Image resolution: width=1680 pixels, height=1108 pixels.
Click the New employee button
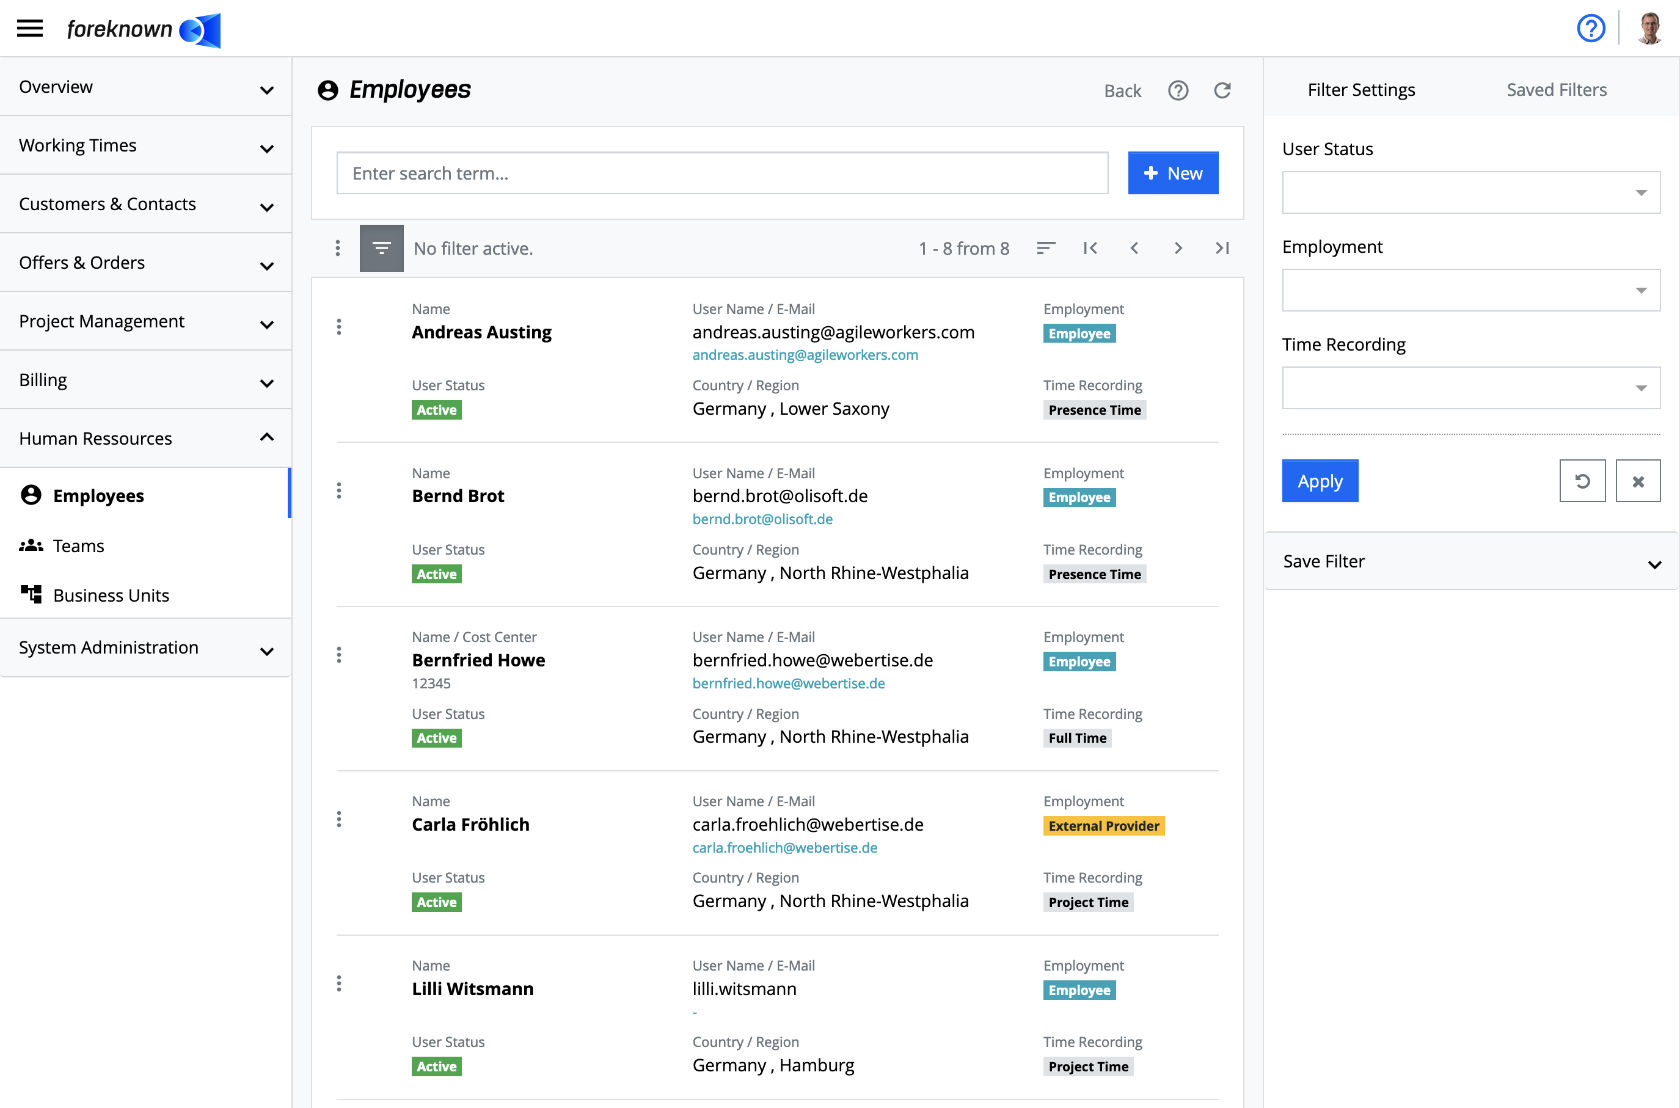[1173, 173]
